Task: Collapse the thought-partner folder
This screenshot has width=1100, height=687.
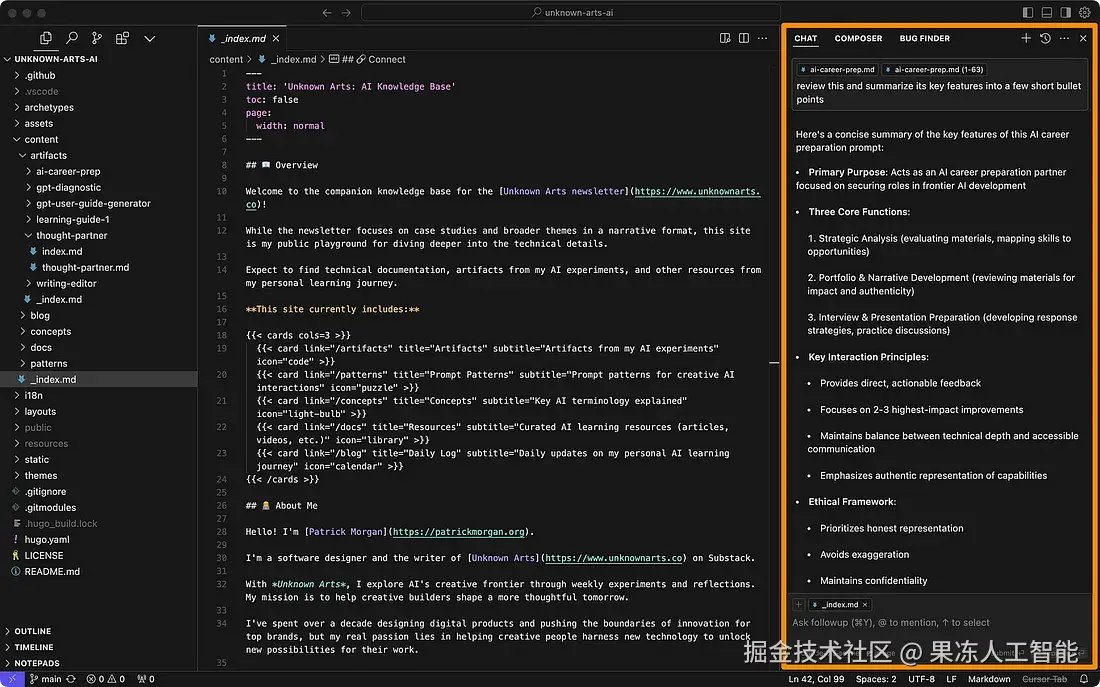Action: pyautogui.click(x=98, y=235)
